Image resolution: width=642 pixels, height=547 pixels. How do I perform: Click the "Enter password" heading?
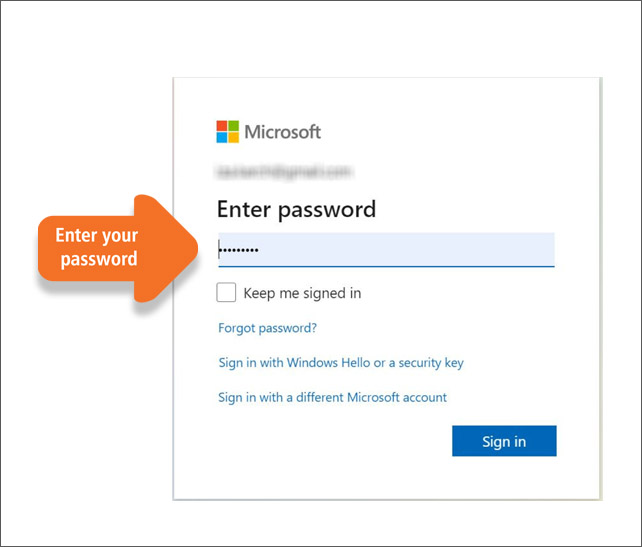pyautogui.click(x=296, y=209)
